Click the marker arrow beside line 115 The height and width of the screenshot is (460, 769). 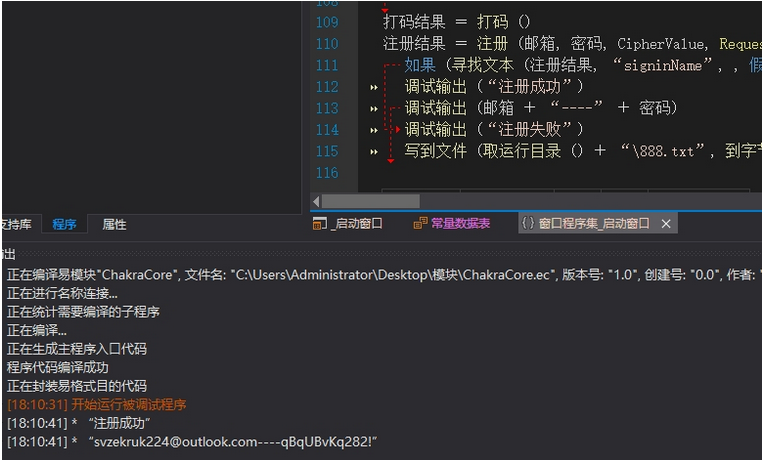pyautogui.click(x=374, y=152)
